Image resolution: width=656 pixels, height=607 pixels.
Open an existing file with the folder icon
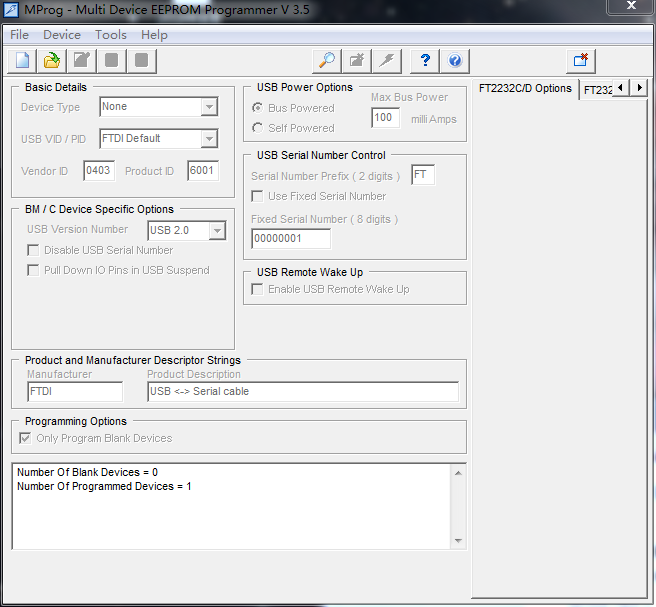tap(52, 61)
